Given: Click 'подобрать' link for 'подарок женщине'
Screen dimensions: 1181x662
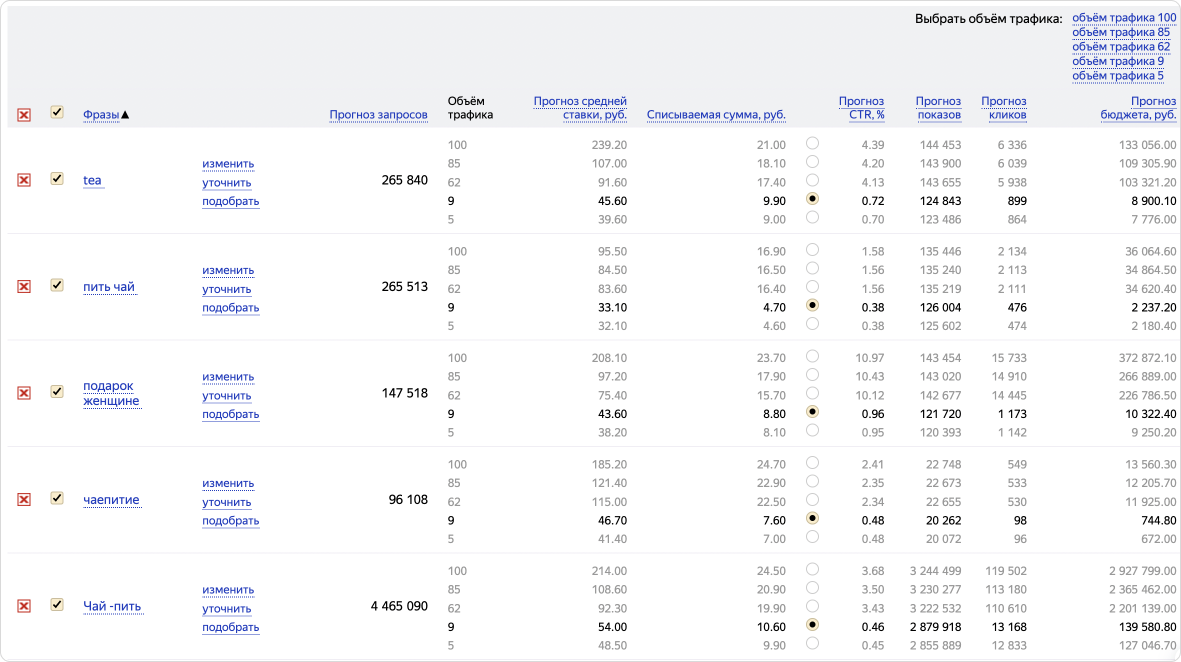Looking at the screenshot, I should pyautogui.click(x=230, y=414).
